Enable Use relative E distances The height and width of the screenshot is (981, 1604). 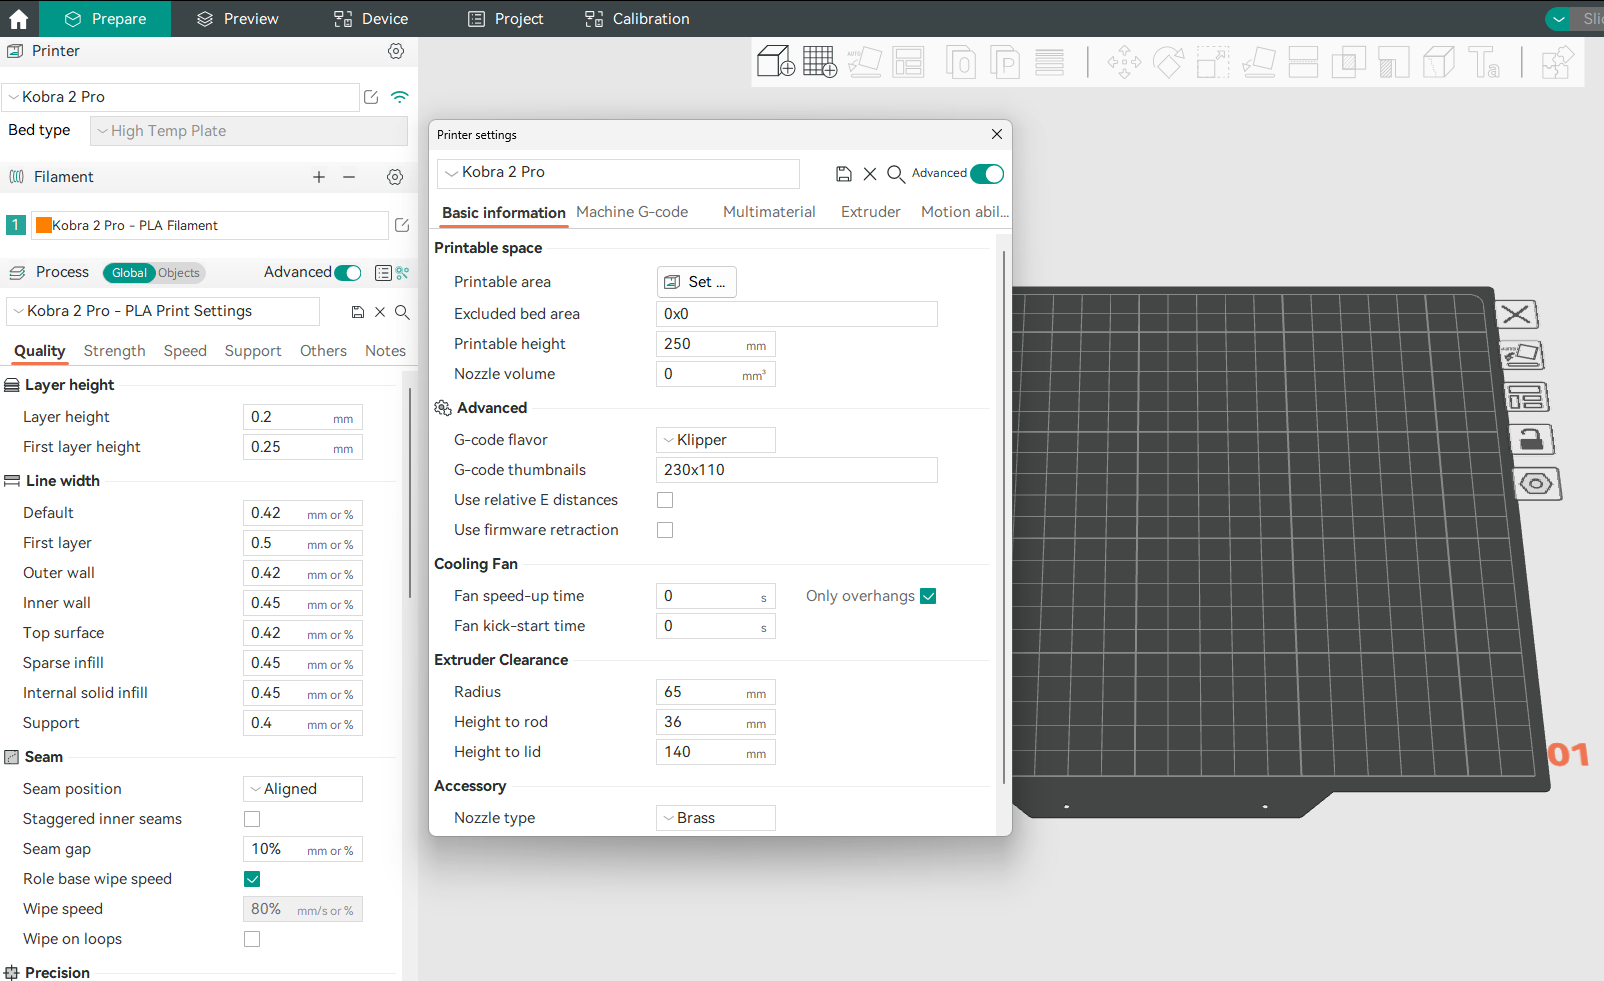(x=665, y=500)
